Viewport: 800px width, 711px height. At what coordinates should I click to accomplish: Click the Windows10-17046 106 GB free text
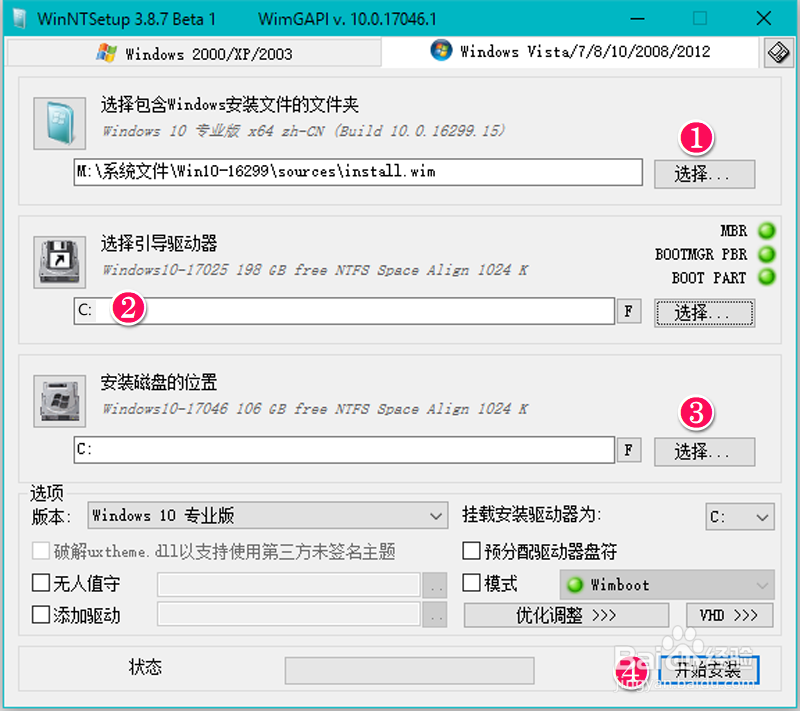315,409
